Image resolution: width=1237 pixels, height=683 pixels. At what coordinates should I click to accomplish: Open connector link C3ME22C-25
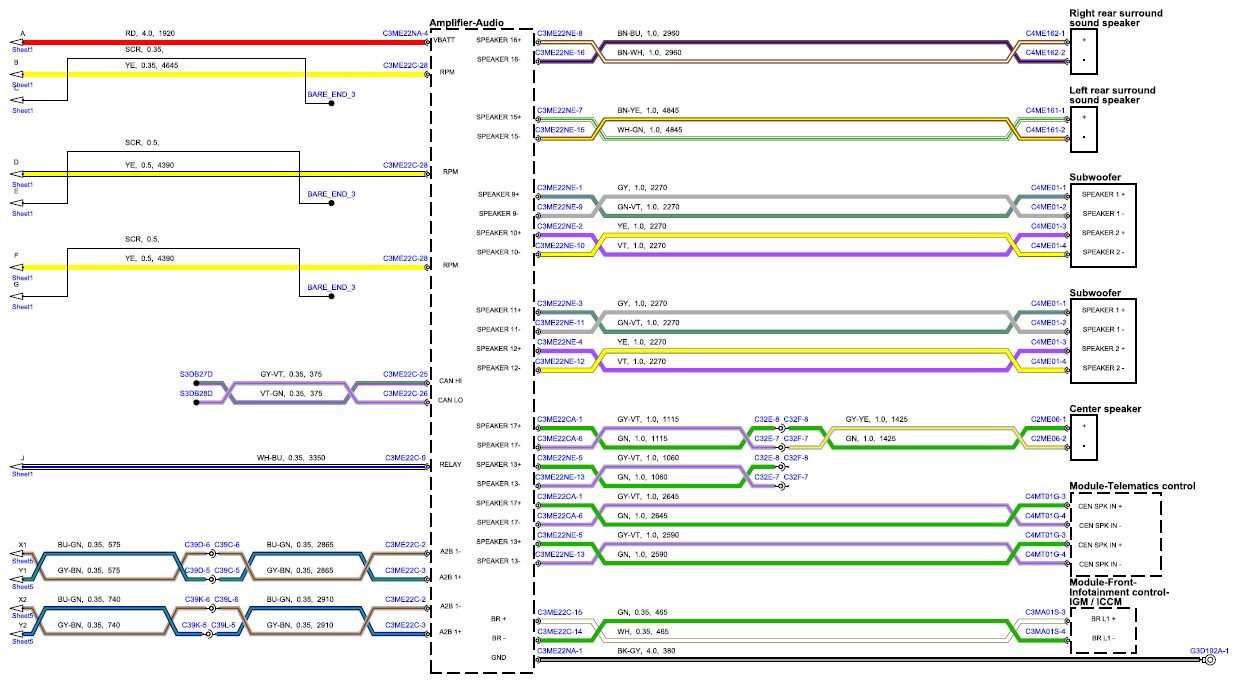click(405, 373)
